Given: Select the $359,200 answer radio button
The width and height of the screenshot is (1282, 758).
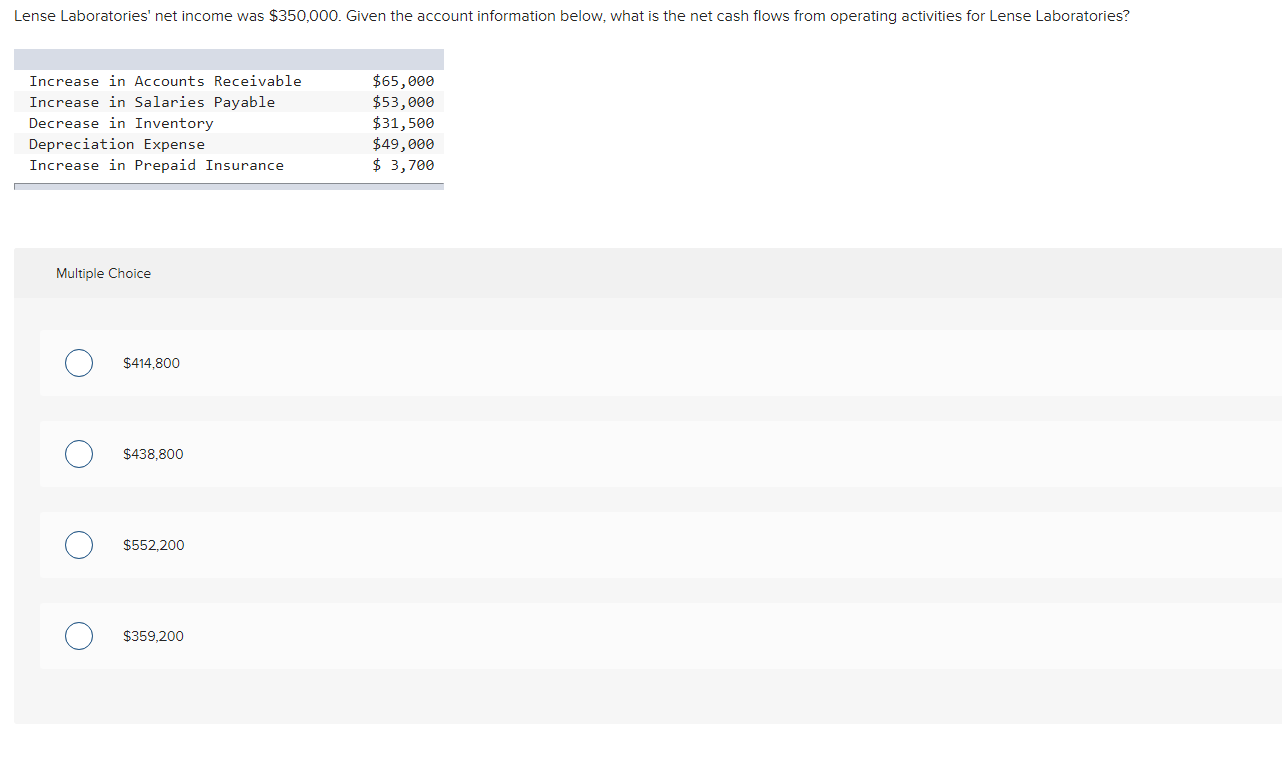Looking at the screenshot, I should pyautogui.click(x=79, y=636).
